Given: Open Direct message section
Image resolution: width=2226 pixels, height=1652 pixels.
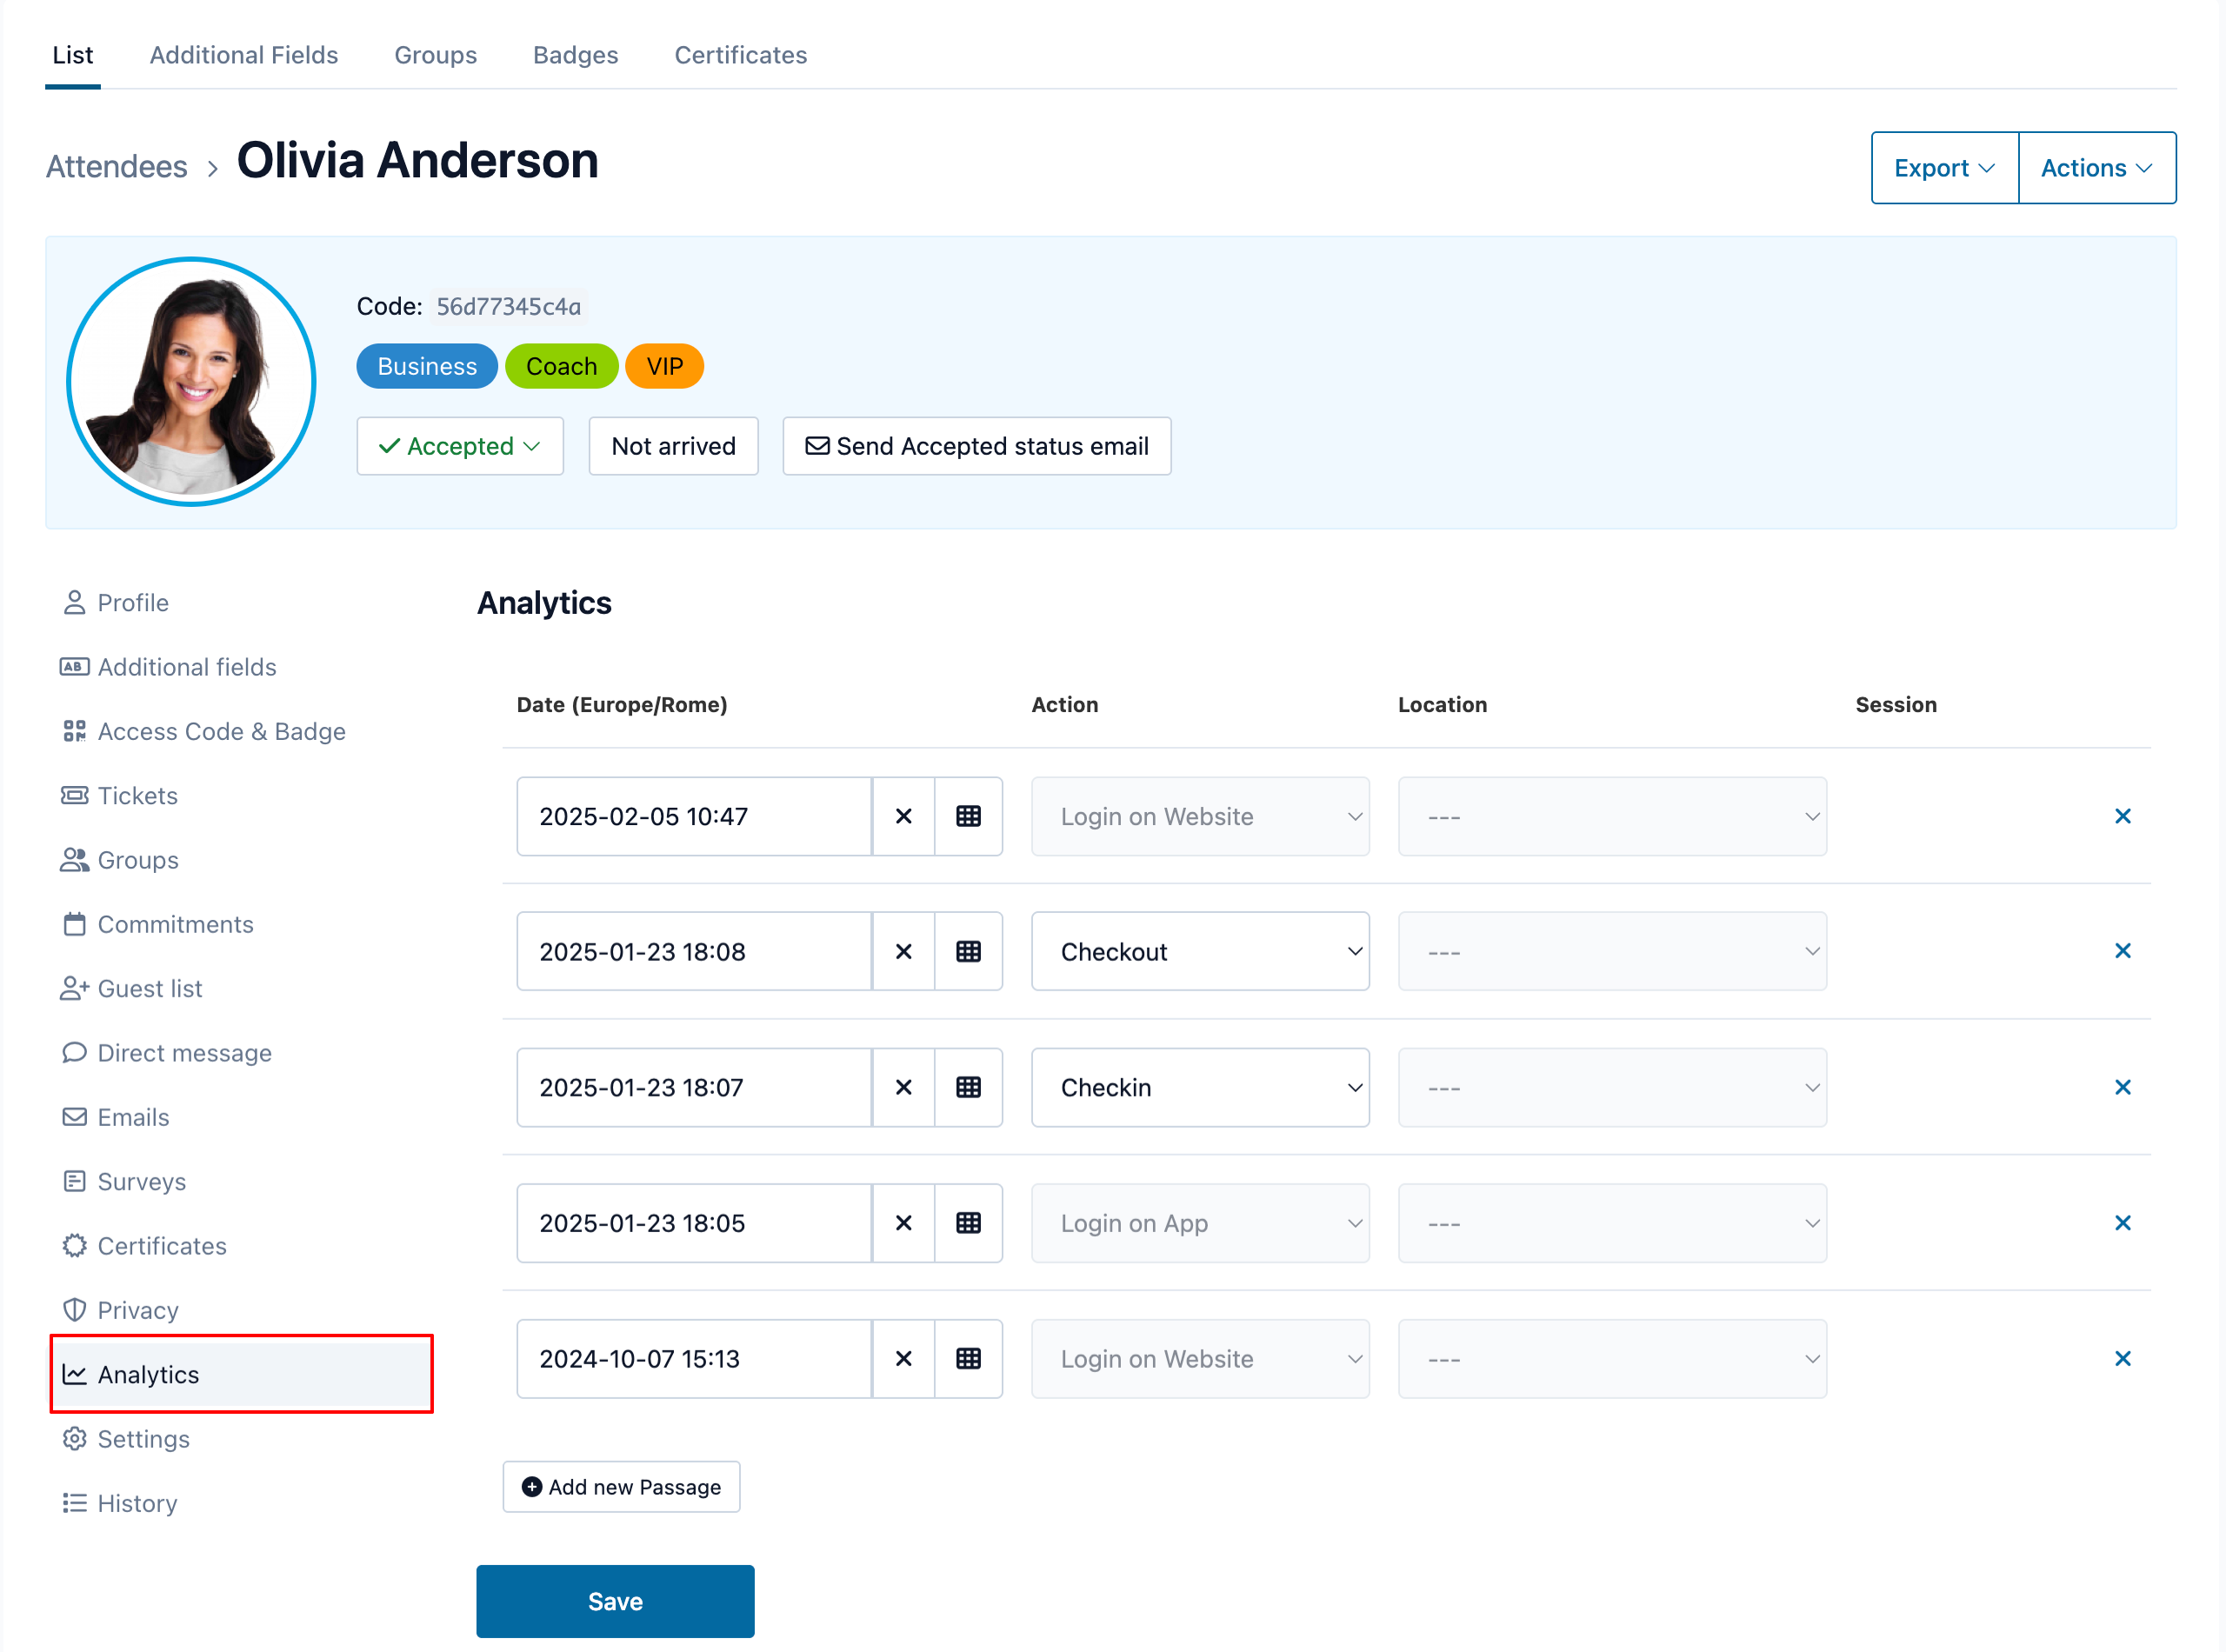Looking at the screenshot, I should (x=184, y=1052).
